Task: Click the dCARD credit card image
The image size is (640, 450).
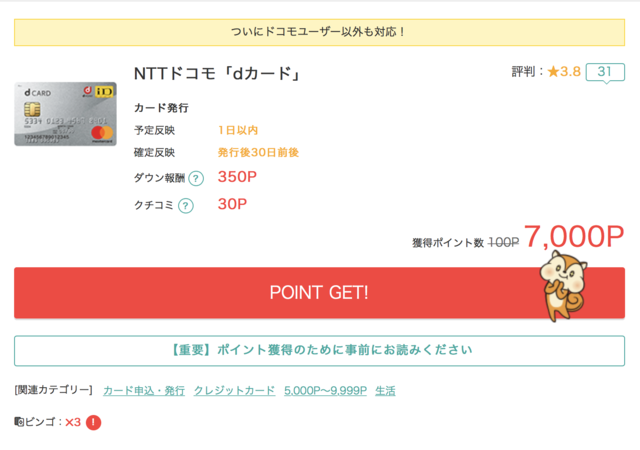Action: (65, 114)
